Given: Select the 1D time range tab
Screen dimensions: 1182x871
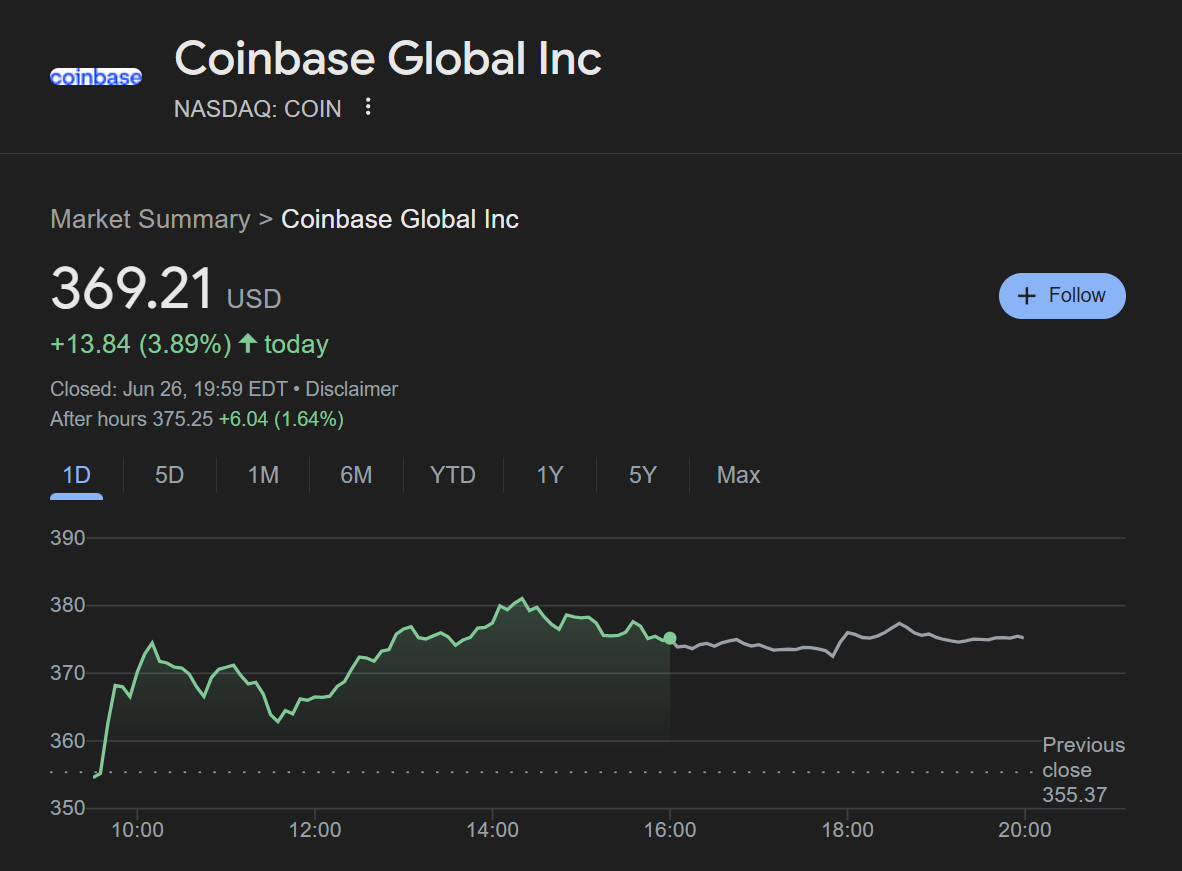Looking at the screenshot, I should coord(76,475).
